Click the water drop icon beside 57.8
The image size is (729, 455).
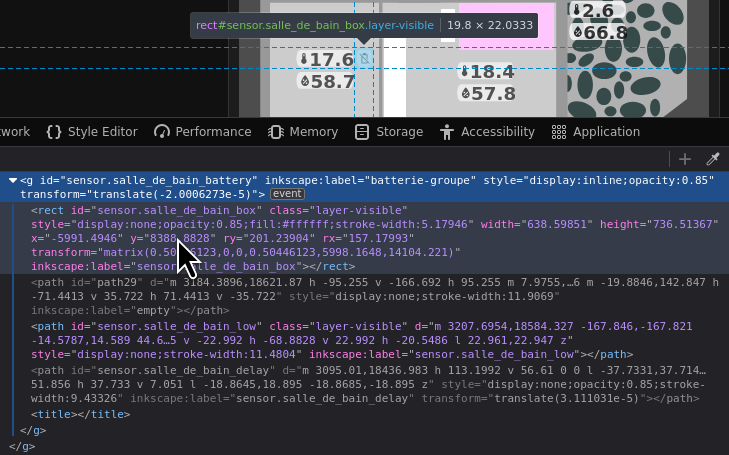pos(466,93)
